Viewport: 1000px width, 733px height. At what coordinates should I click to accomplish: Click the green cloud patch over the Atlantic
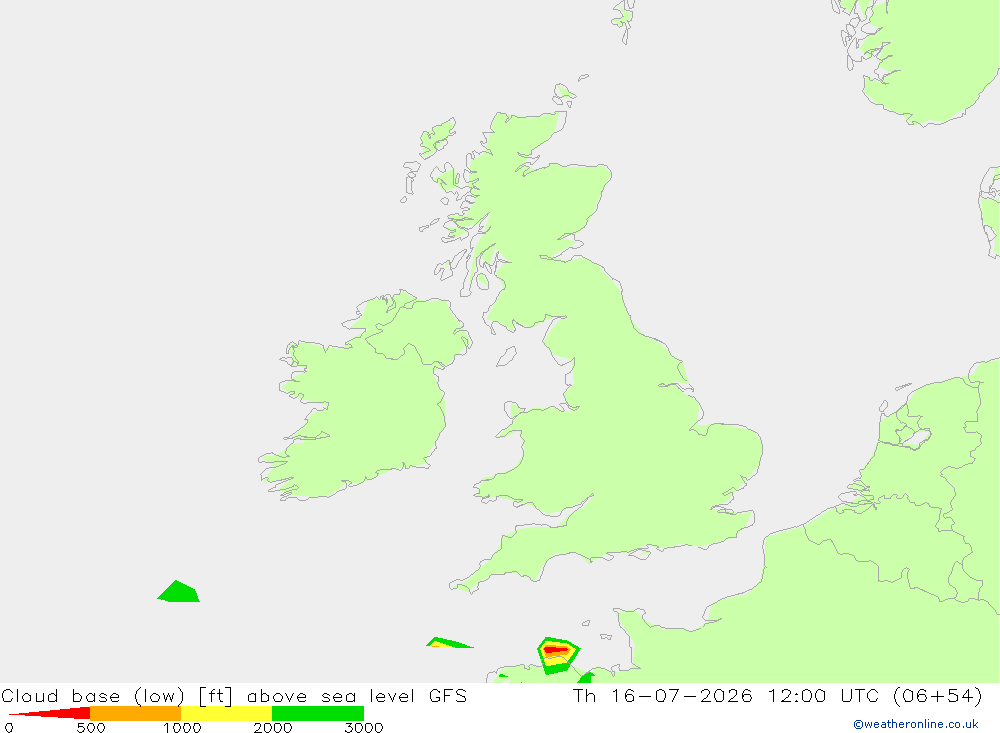(x=179, y=591)
